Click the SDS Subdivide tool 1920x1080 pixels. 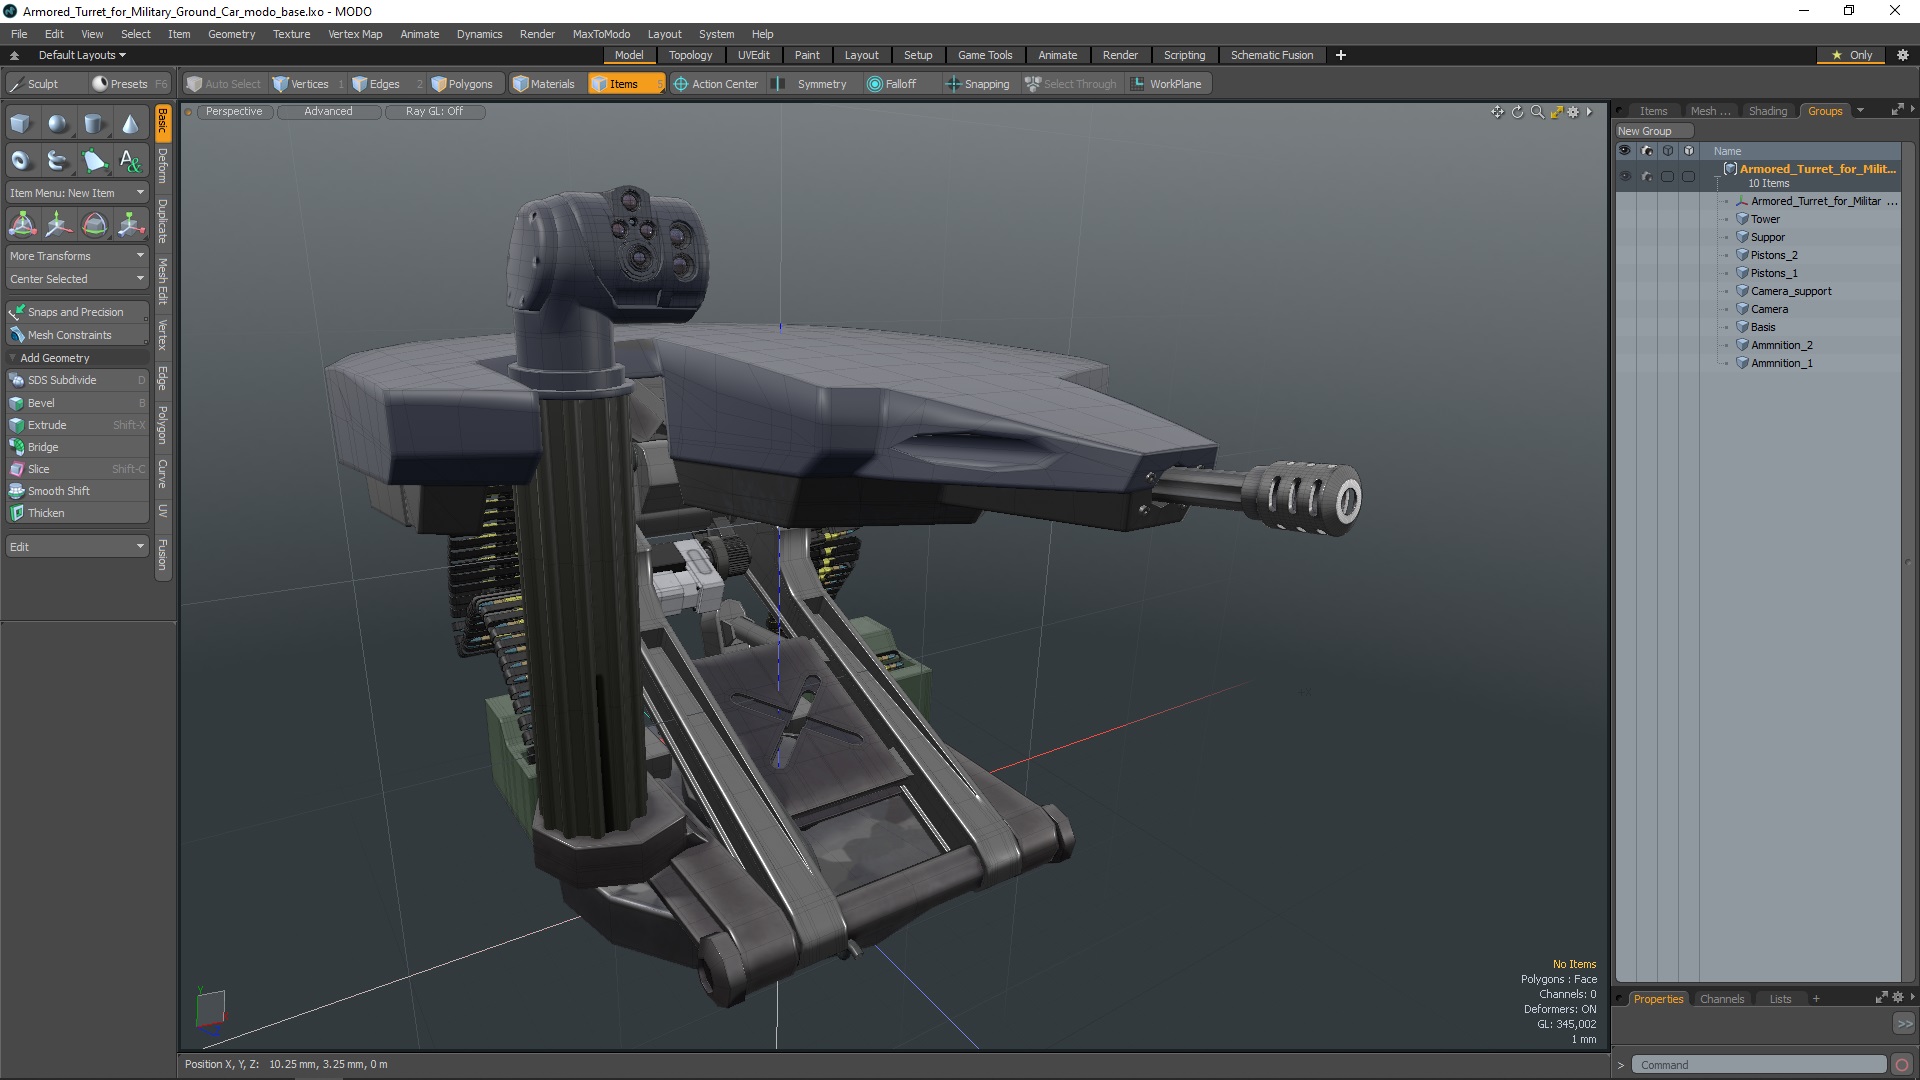77,380
